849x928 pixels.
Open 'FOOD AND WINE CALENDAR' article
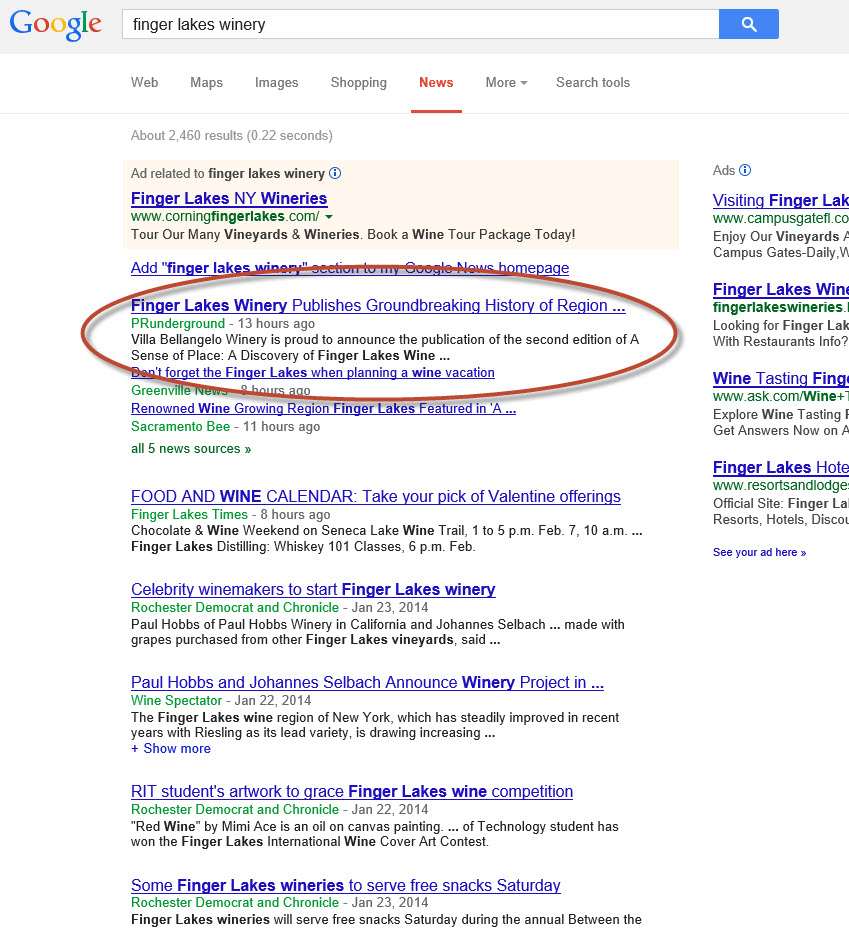376,497
